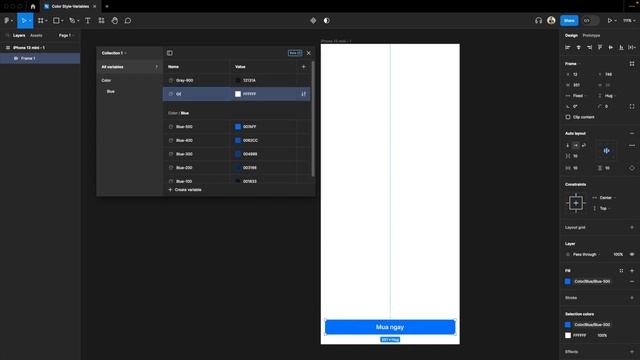Switch to the Layers tab
The width and height of the screenshot is (640, 360).
tap(19, 36)
